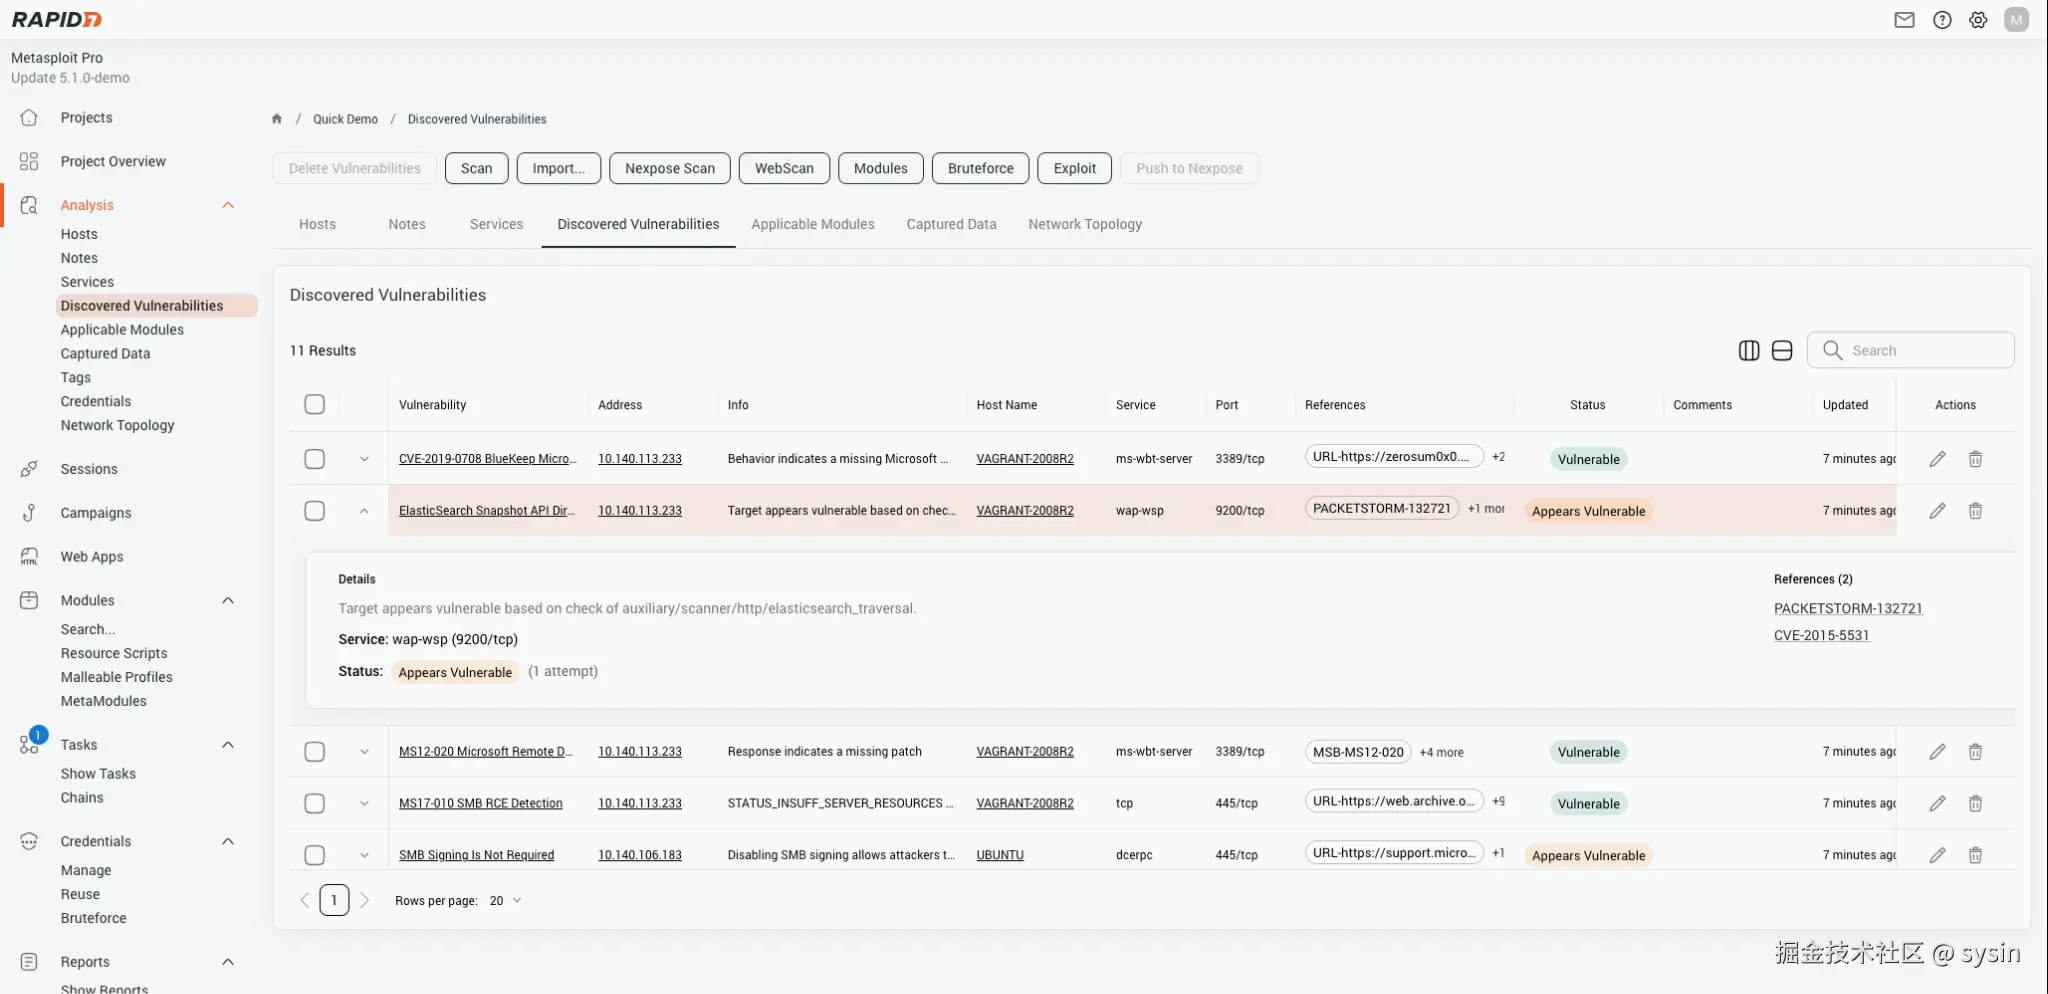2048x994 pixels.
Task: Click the Credentials sidebar icon
Action: tap(29, 841)
